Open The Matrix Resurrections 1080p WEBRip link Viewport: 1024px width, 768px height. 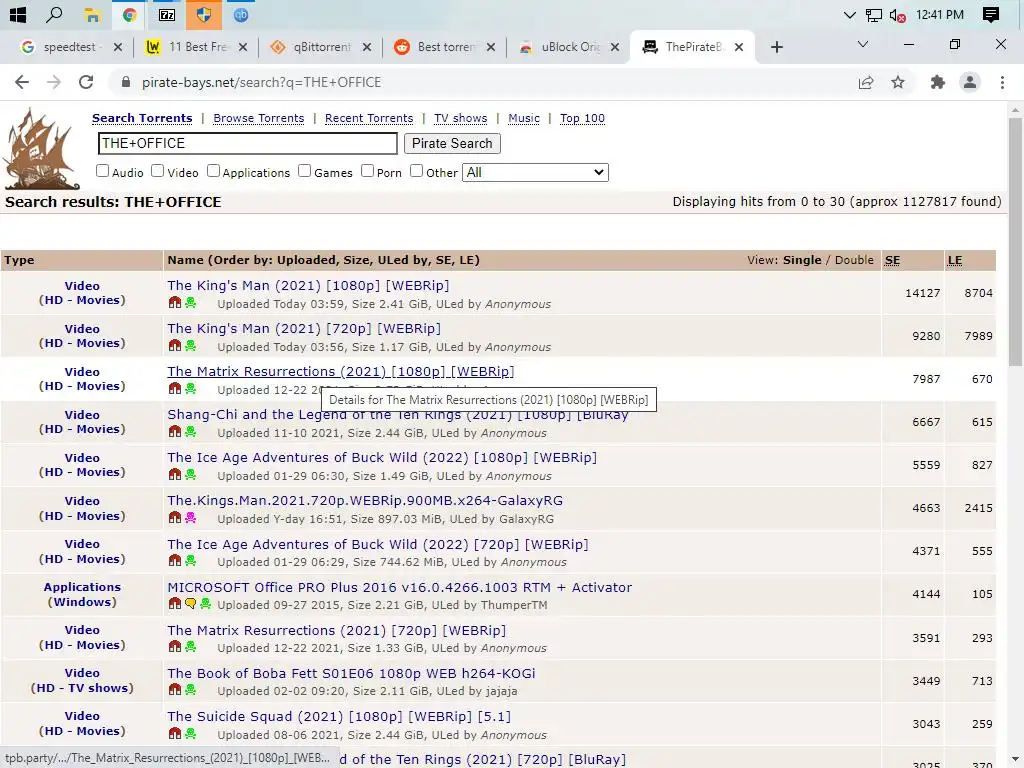click(x=340, y=372)
